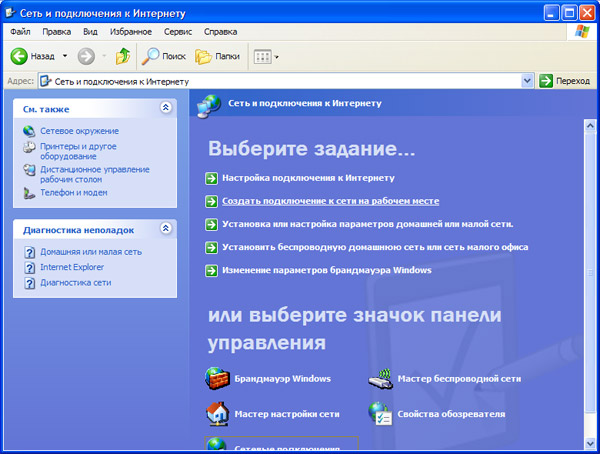Viewport: 600px width, 454px height.
Task: Click the greyed Forward arrow icon
Action: 86,57
